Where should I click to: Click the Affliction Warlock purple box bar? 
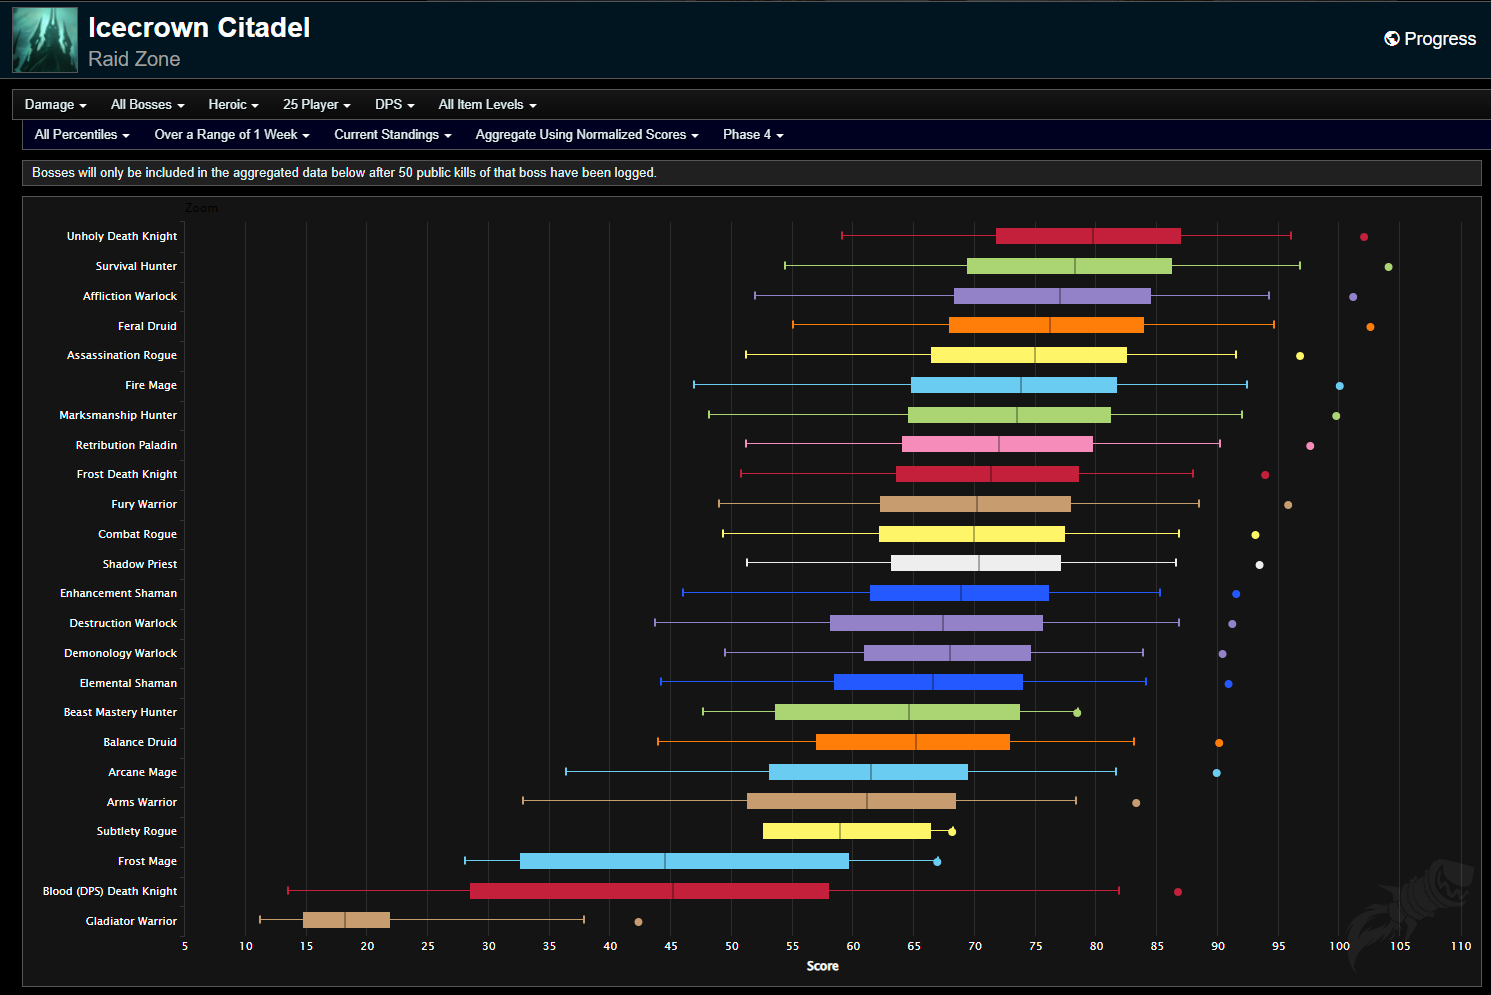pos(1052,296)
